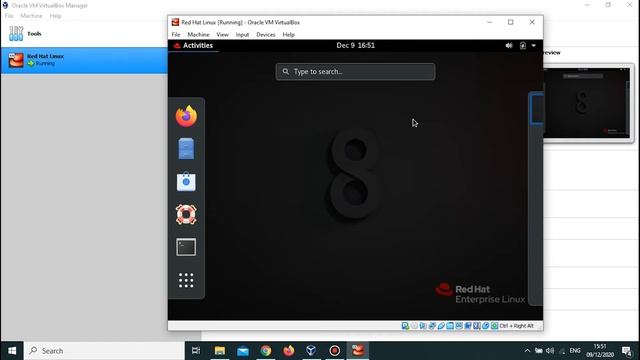Click the USB devices icon in the VM status bar
Image resolution: width=640 pixels, height=360 pixels.
441,326
